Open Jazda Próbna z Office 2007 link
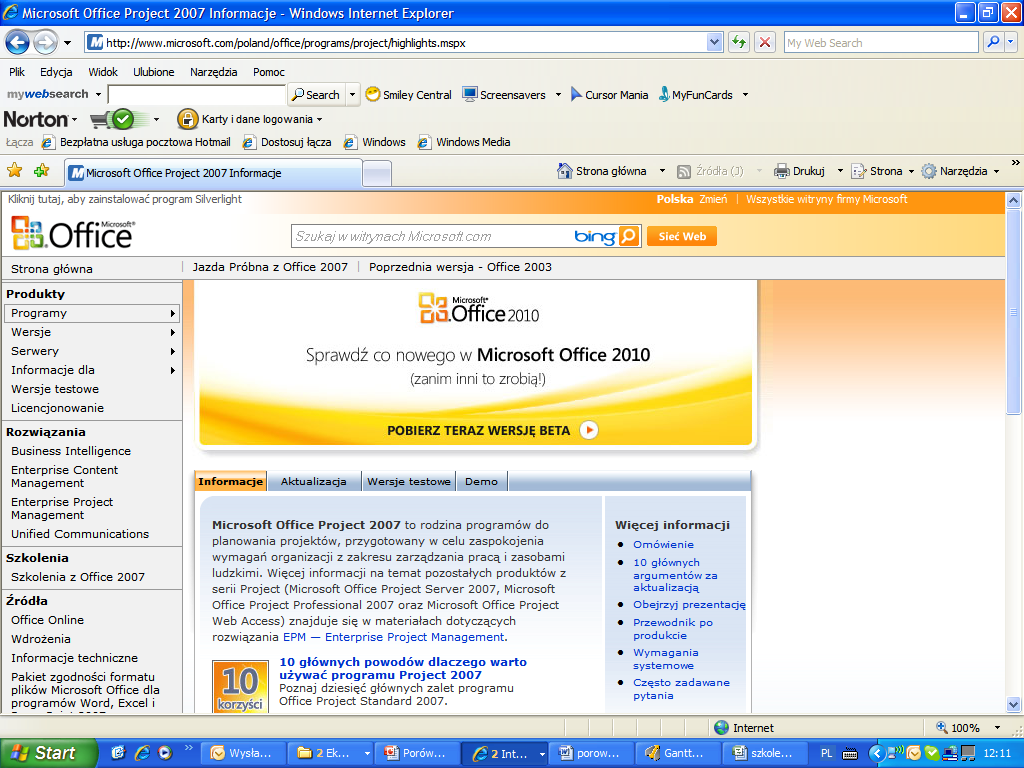The image size is (1024, 768). (x=270, y=267)
